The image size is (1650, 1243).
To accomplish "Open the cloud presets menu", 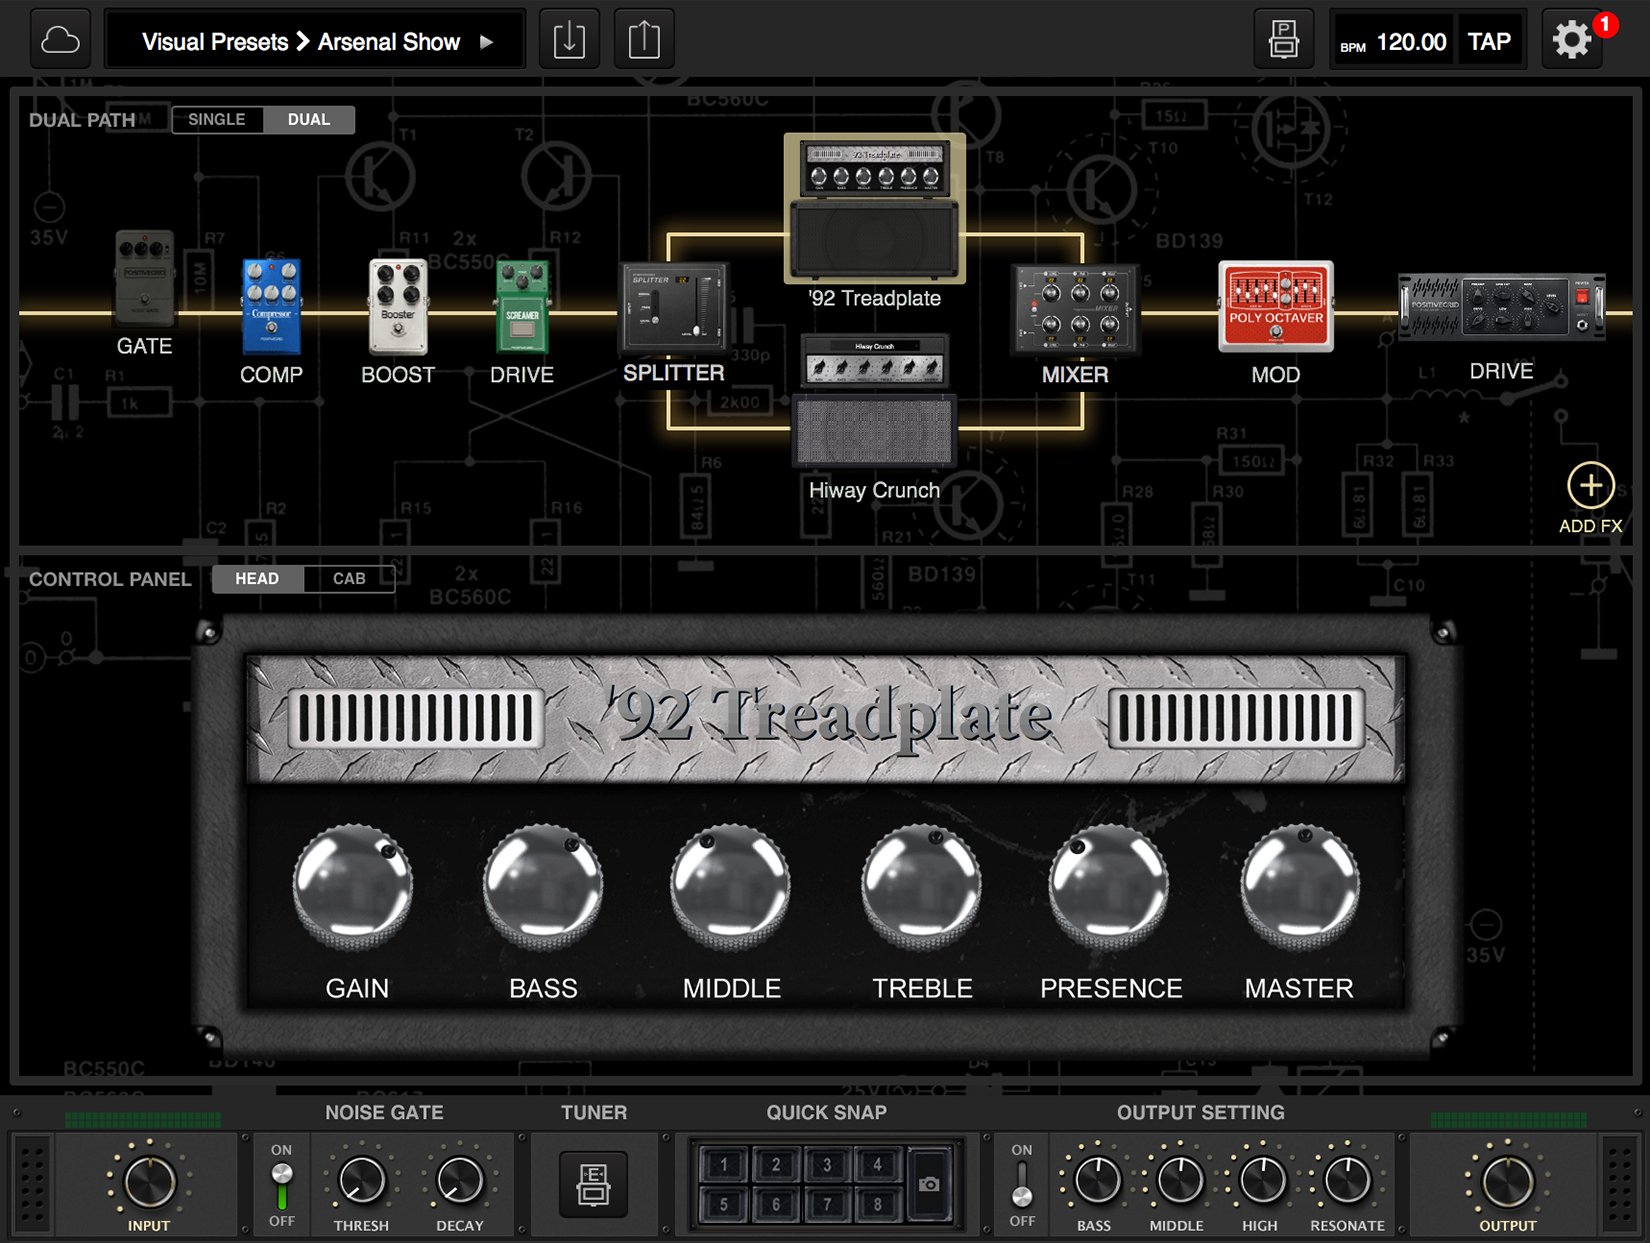I will (59, 39).
